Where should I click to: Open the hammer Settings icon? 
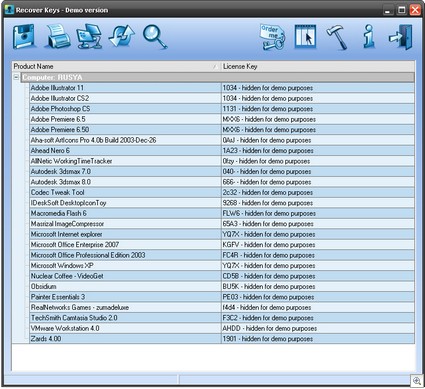[x=337, y=37]
